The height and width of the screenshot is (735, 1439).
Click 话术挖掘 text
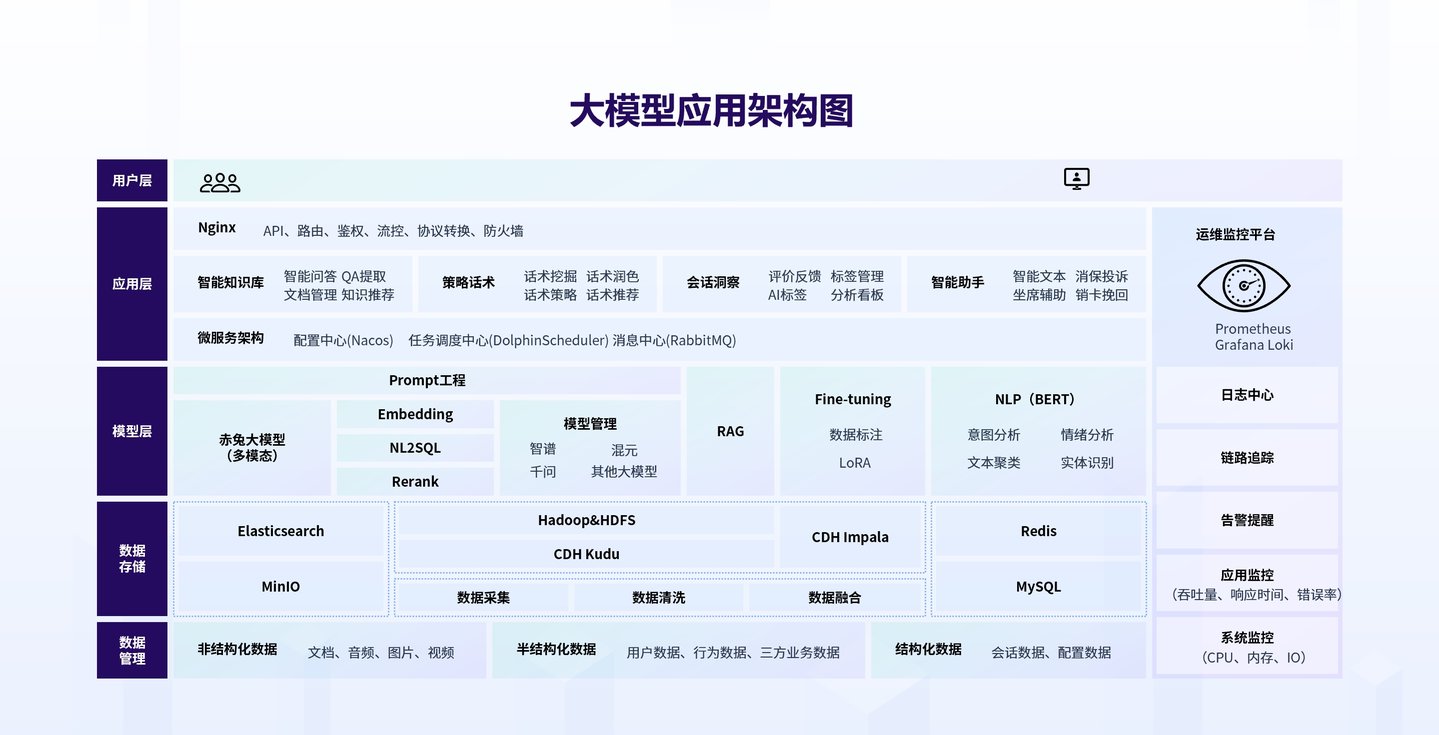(x=550, y=276)
